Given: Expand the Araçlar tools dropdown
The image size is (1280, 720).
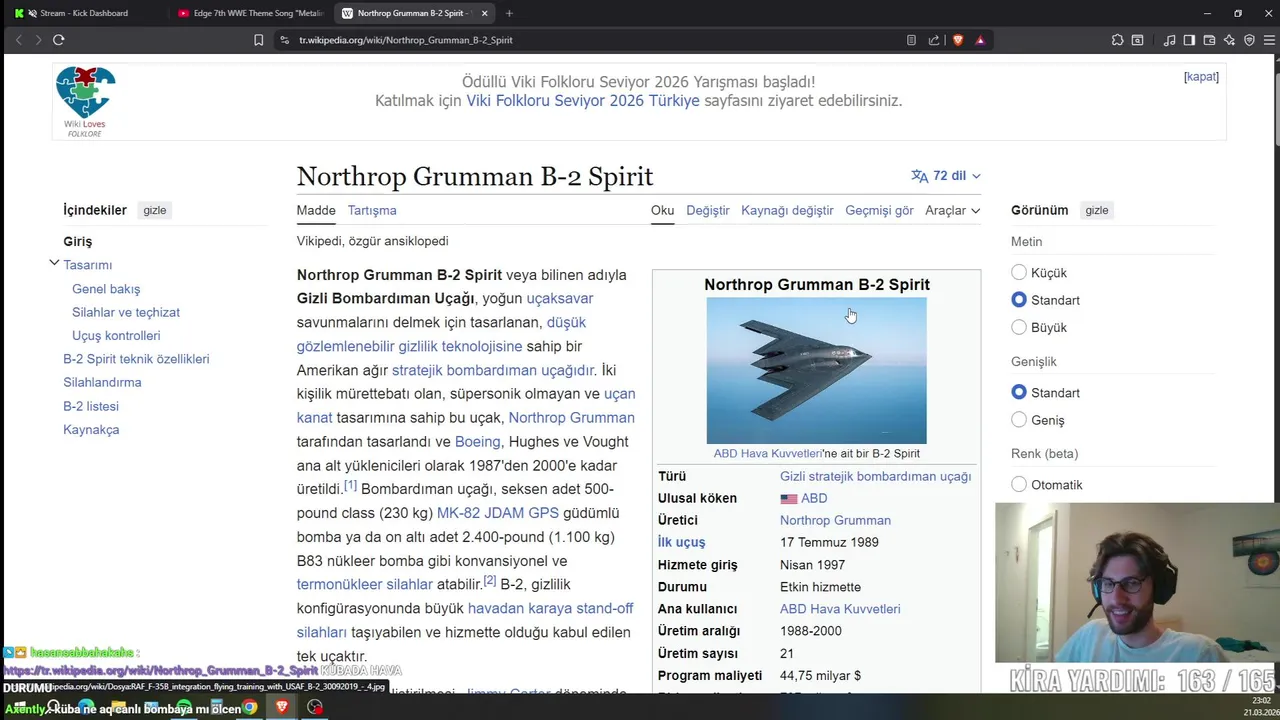Looking at the screenshot, I should click(x=952, y=210).
